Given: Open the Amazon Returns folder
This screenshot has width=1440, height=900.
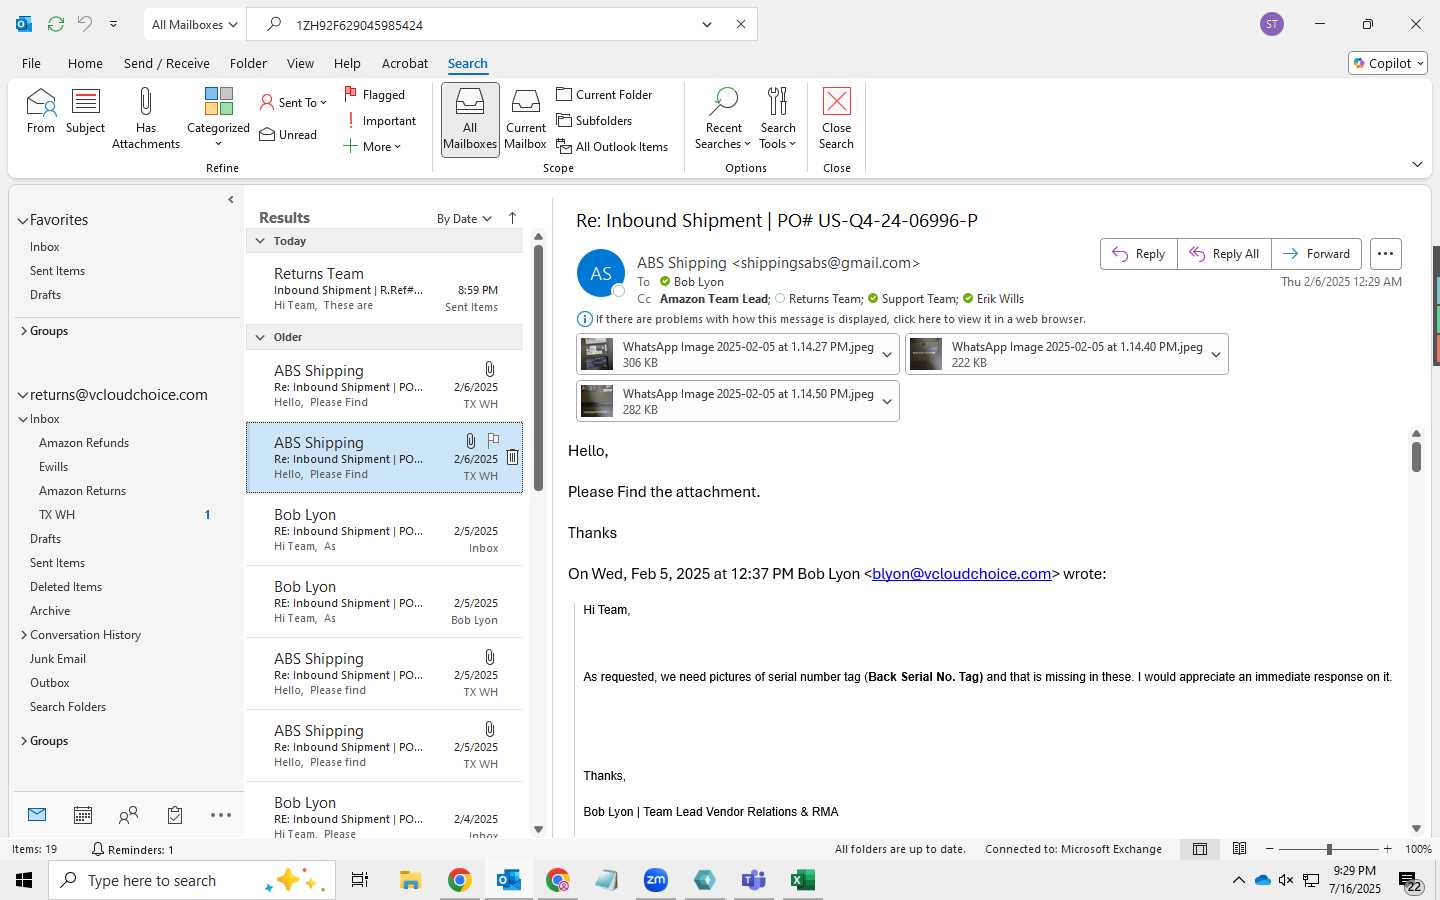Looking at the screenshot, I should pyautogui.click(x=82, y=491).
